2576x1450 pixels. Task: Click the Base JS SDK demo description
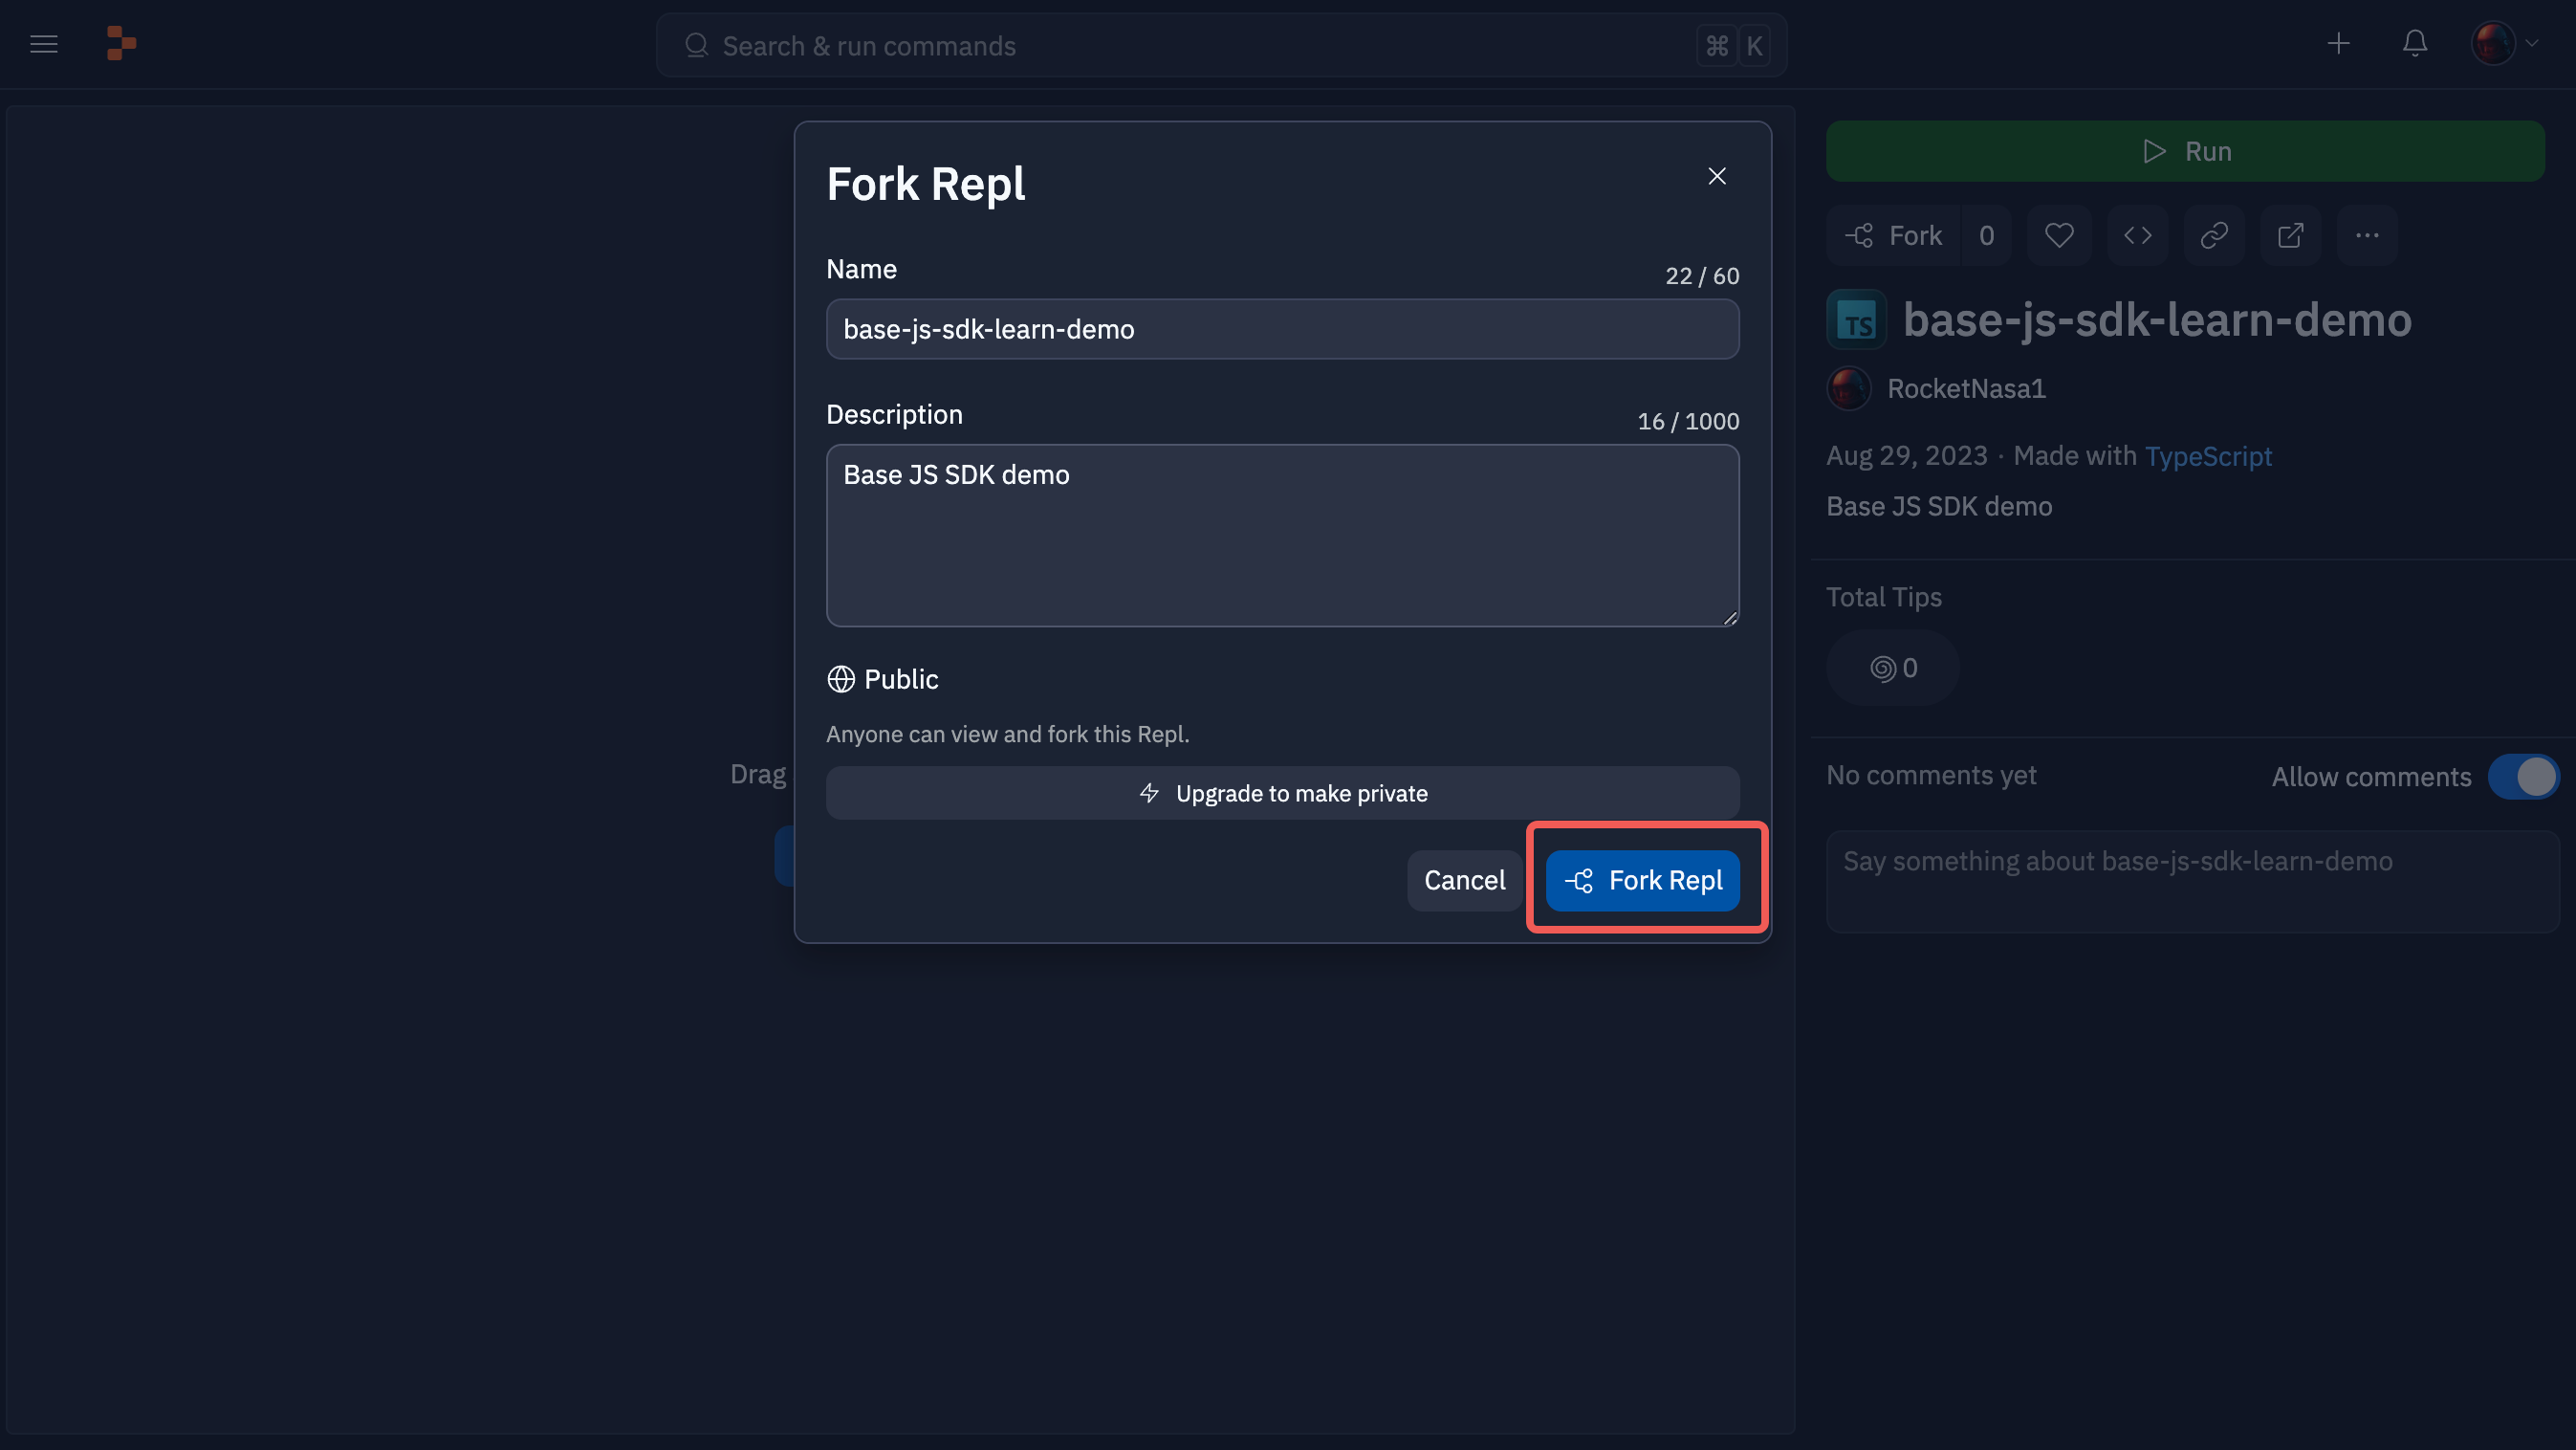(x=1939, y=507)
